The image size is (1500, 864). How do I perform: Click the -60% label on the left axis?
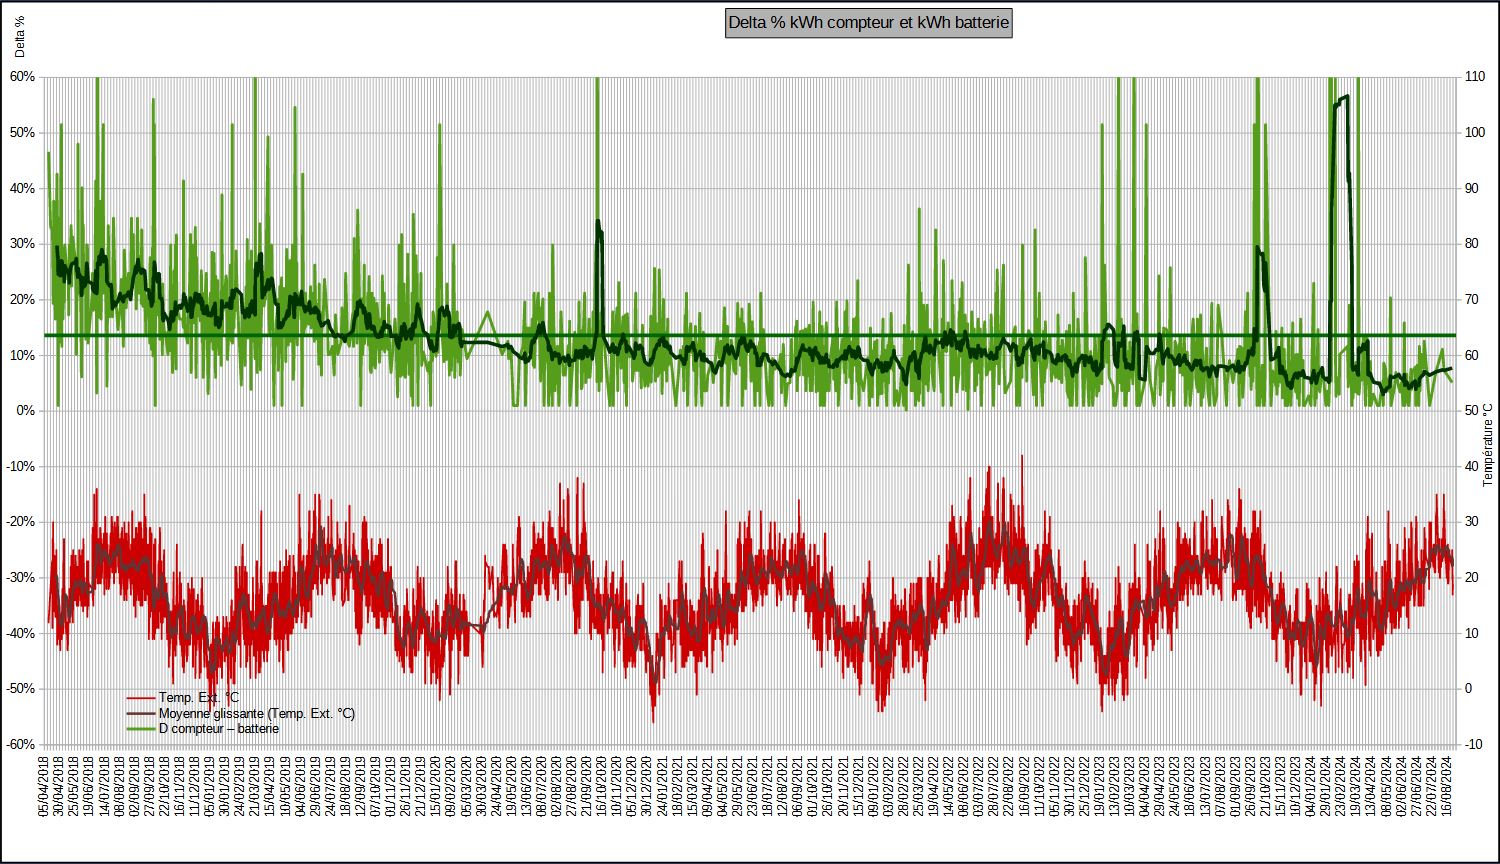pos(21,745)
